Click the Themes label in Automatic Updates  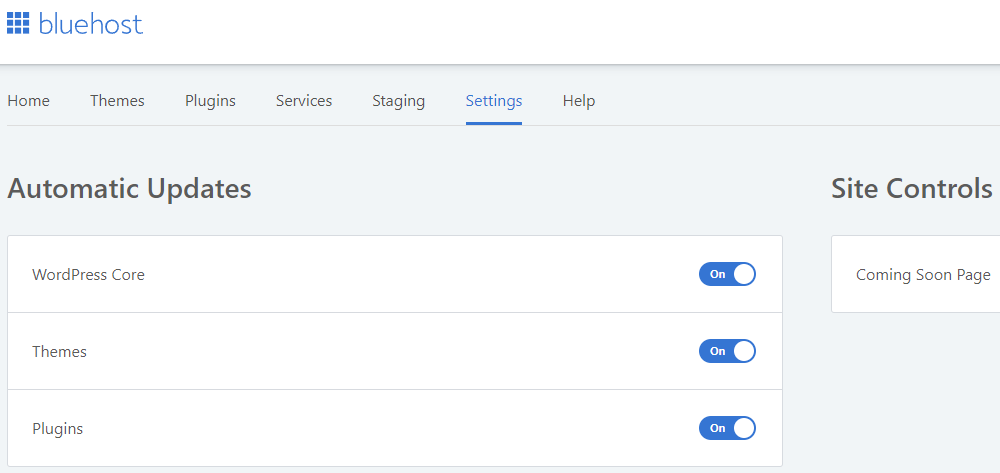pos(59,352)
